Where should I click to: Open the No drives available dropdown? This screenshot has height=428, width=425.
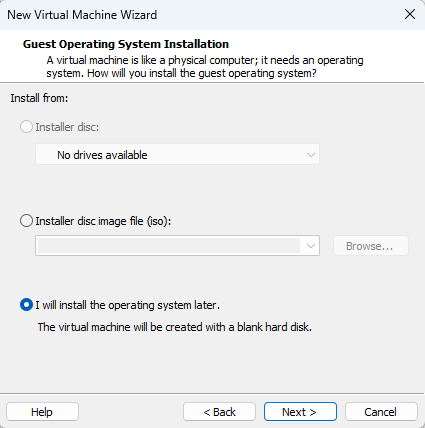tap(177, 155)
